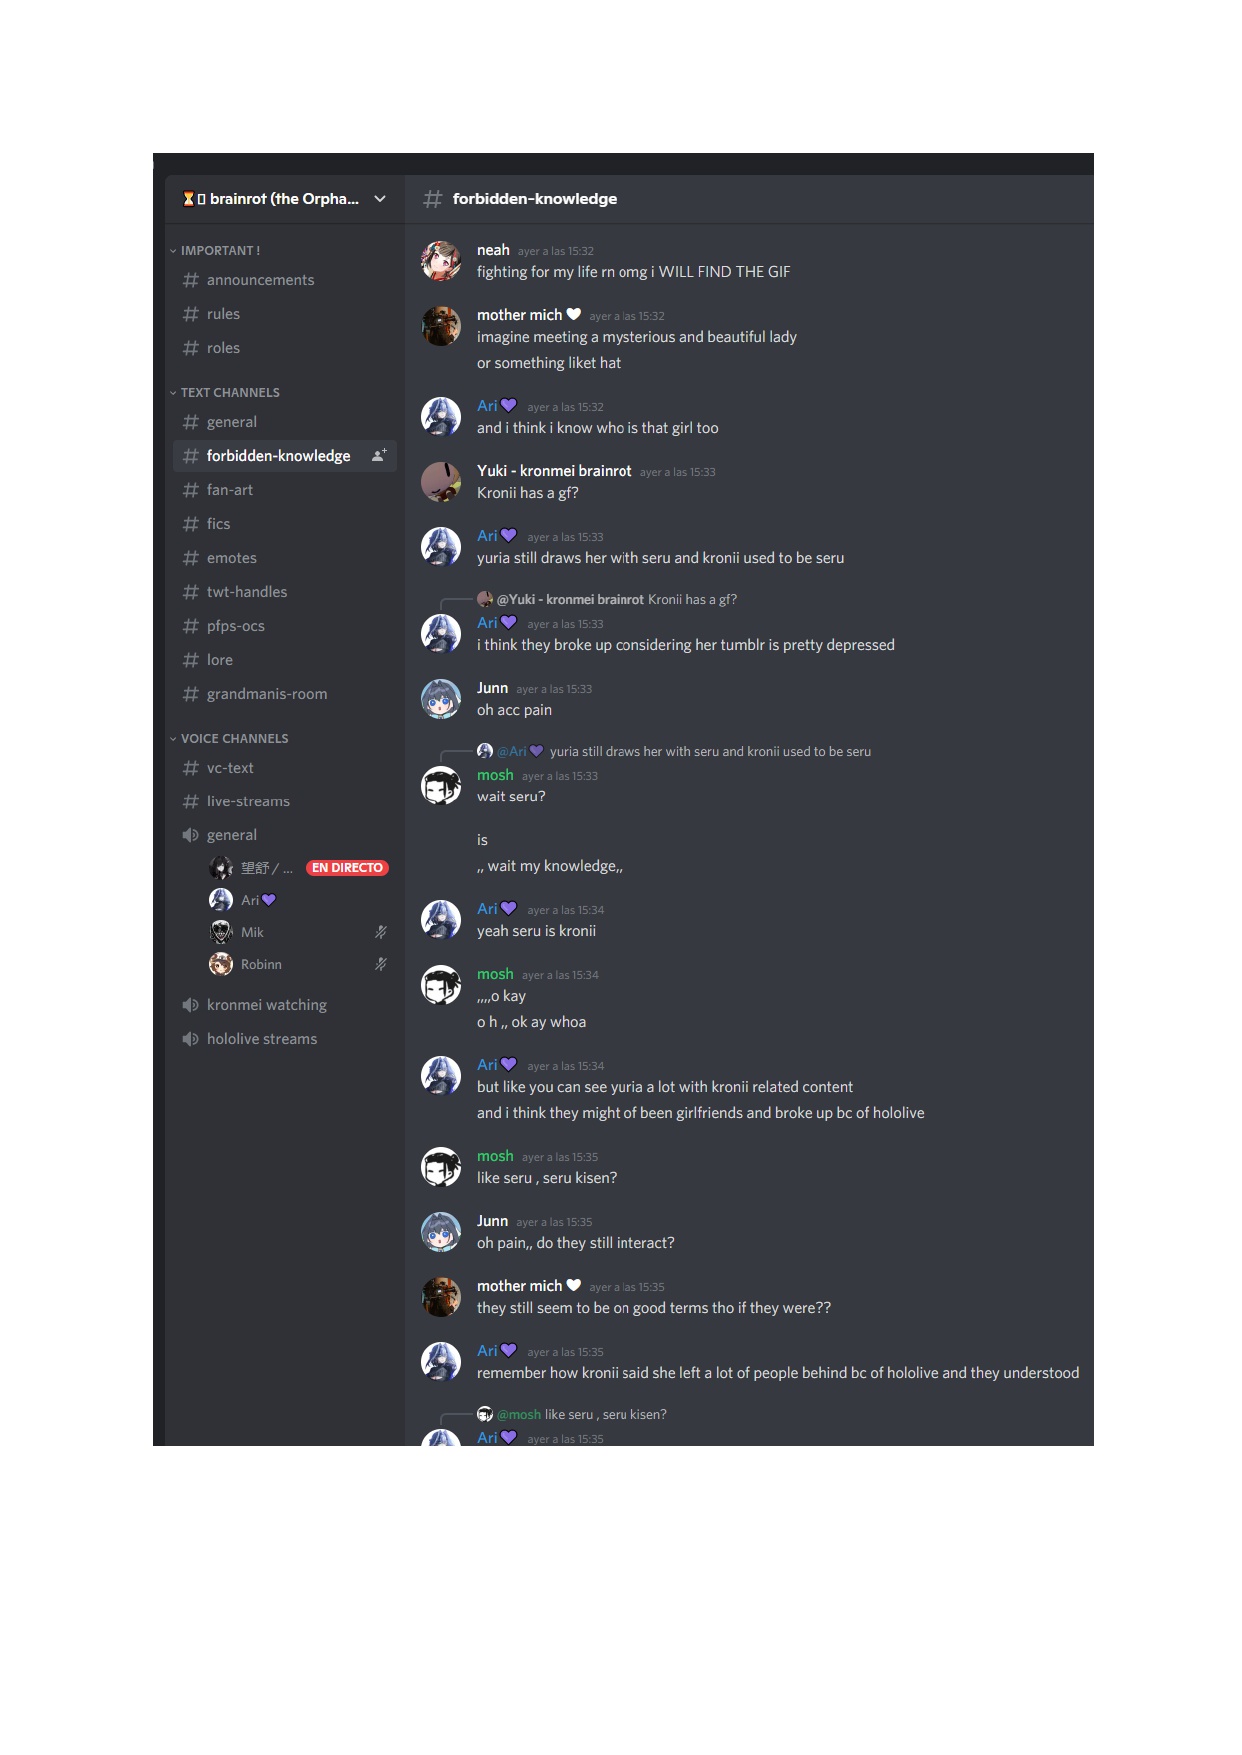
Task: Click the EN DIRECTO live badge
Action: point(347,868)
